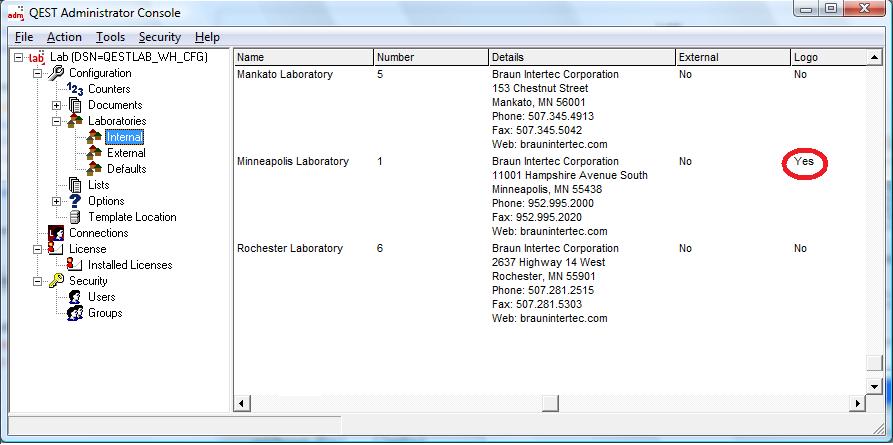
Task: Sort list by Number column header
Action: (430, 57)
